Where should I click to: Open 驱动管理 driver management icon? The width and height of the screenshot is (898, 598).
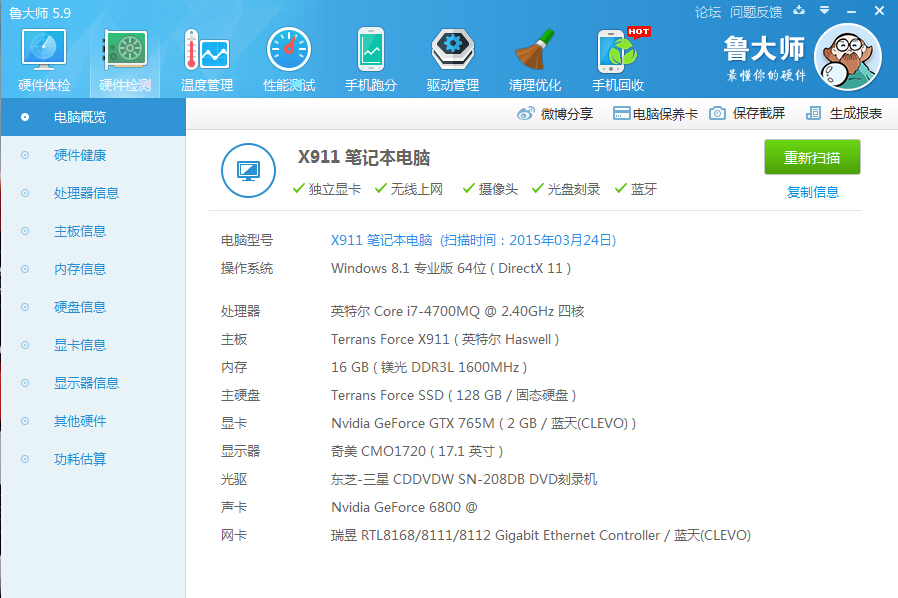[x=452, y=60]
